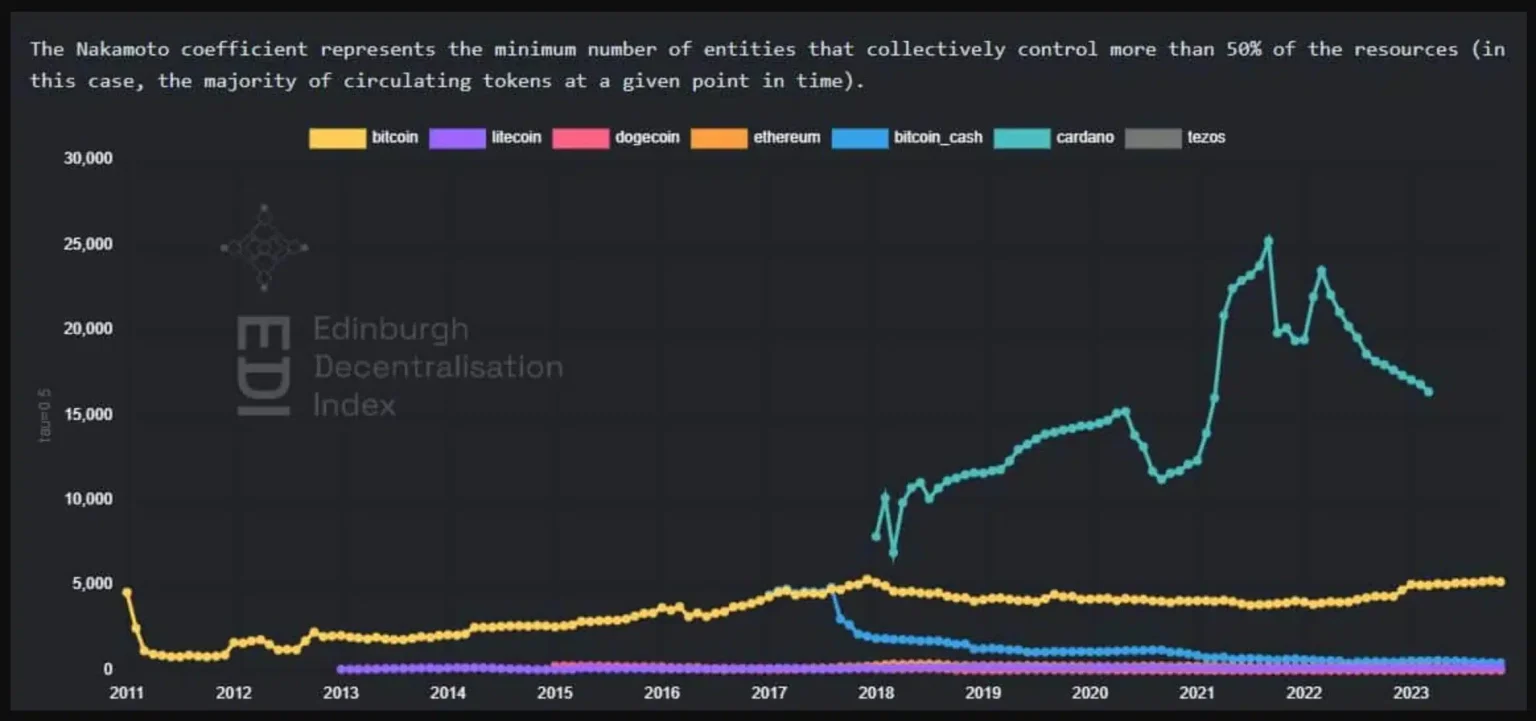Screen dimensions: 1536x721
Task: Toggle the bitcoin series in legend
Action: (364, 138)
